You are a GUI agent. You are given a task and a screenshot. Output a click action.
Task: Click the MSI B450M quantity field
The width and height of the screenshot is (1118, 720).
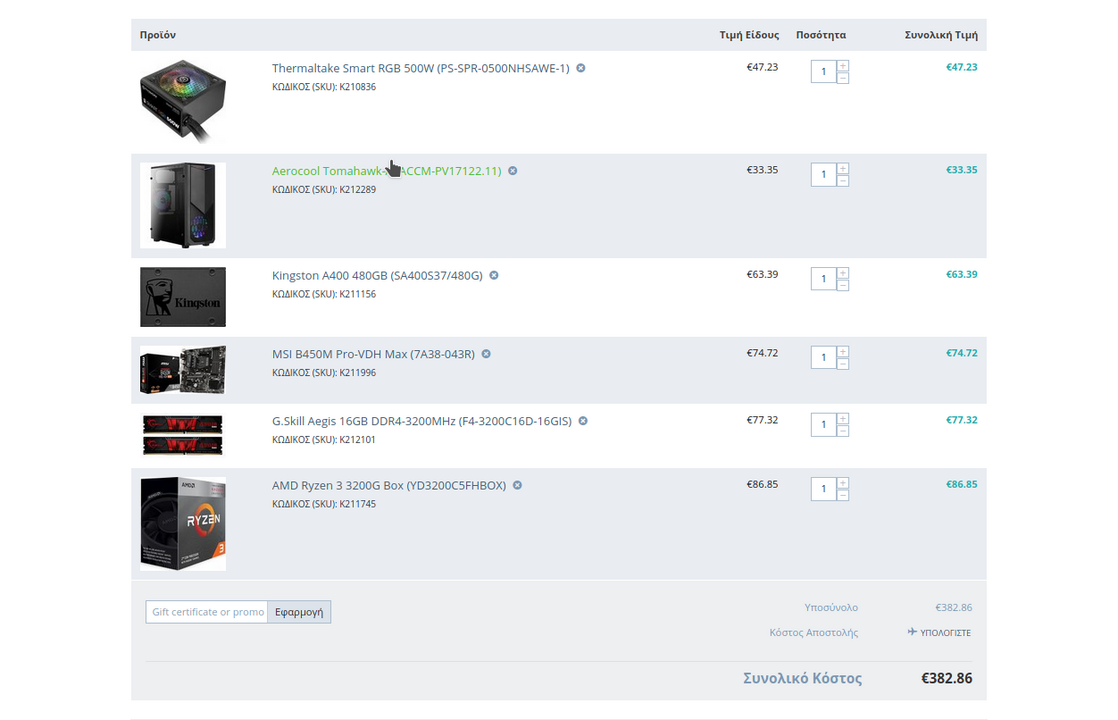coord(824,357)
